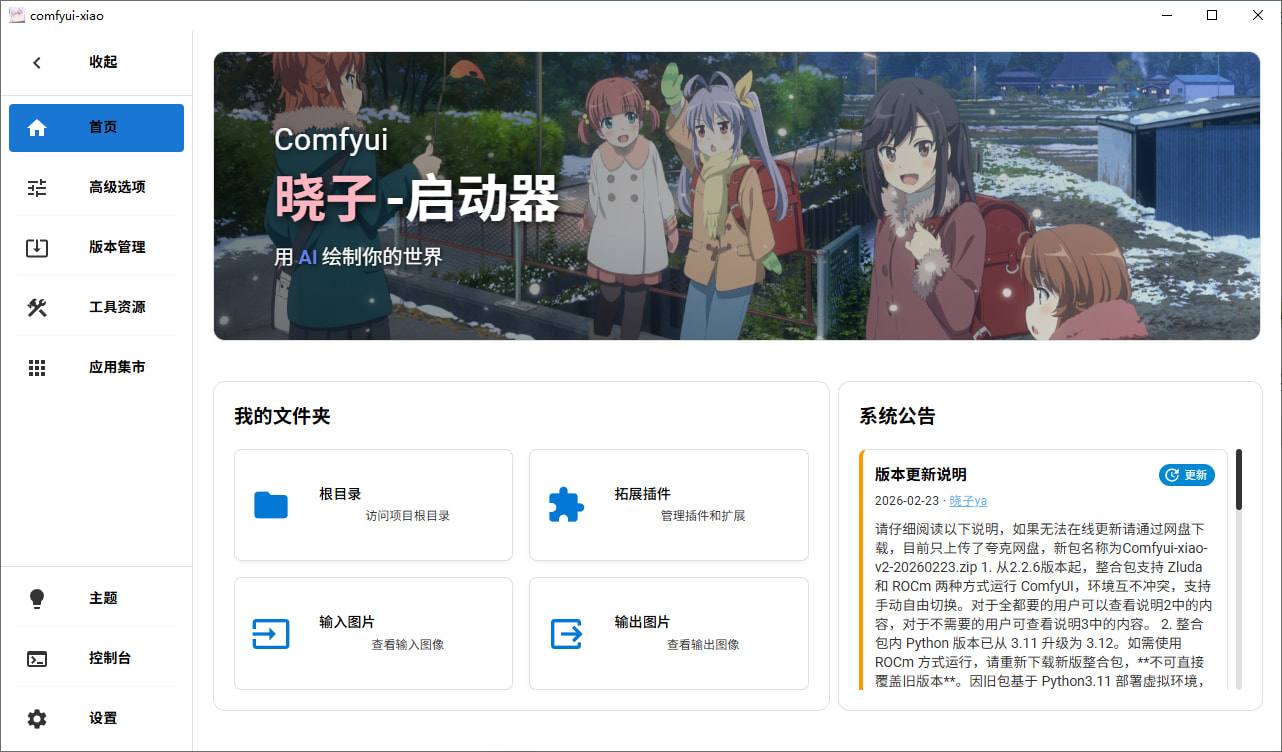Open 高级选项 via its sliders icon
Viewport: 1282px width, 752px height.
coord(37,187)
